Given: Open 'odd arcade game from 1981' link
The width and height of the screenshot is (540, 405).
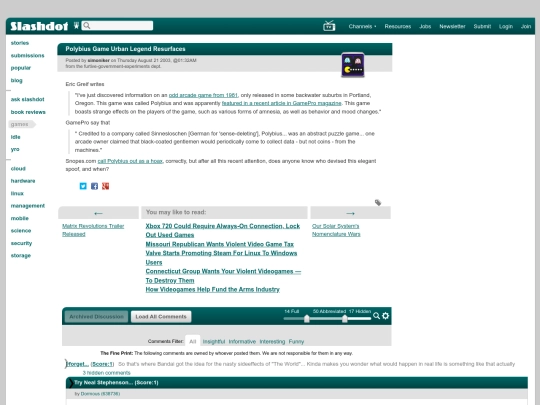Looking at the screenshot, I should pyautogui.click(x=203, y=95).
